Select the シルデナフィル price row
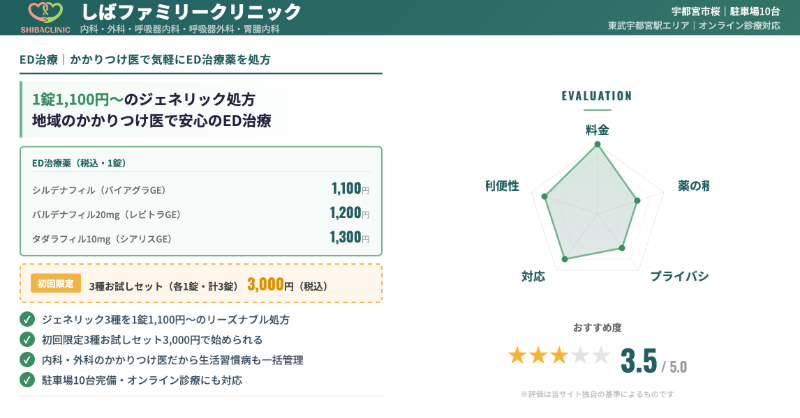Viewport: 800px width, 418px height. click(200, 188)
